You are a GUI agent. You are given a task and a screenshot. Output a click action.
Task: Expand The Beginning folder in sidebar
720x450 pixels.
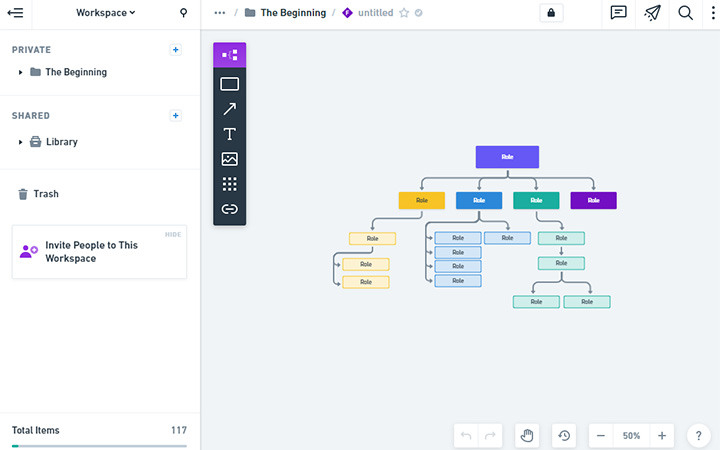pyautogui.click(x=21, y=72)
